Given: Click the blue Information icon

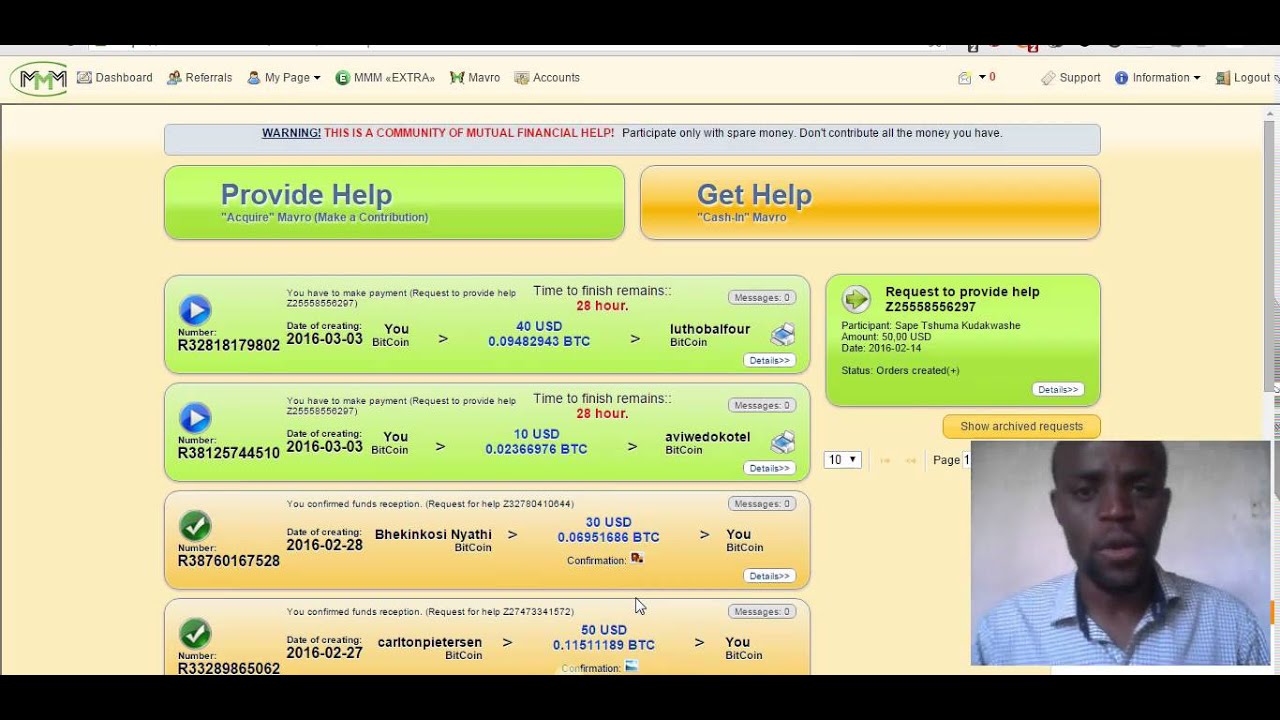Looking at the screenshot, I should click(x=1122, y=78).
